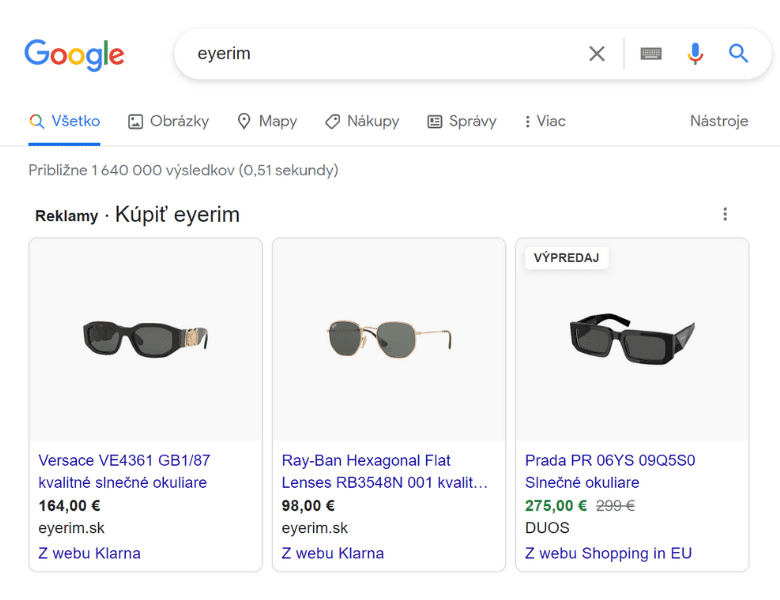Open the on-screen keyboard icon

[651, 53]
